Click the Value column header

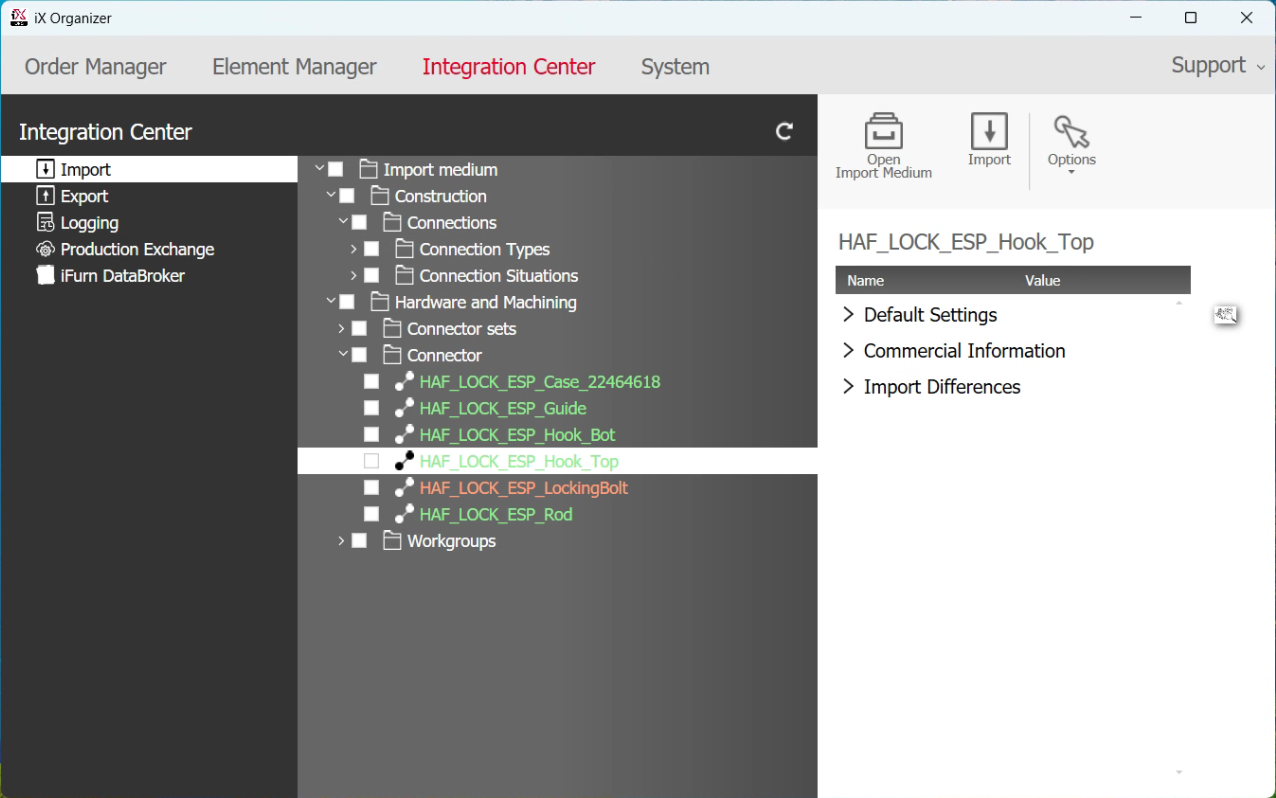(x=1042, y=280)
